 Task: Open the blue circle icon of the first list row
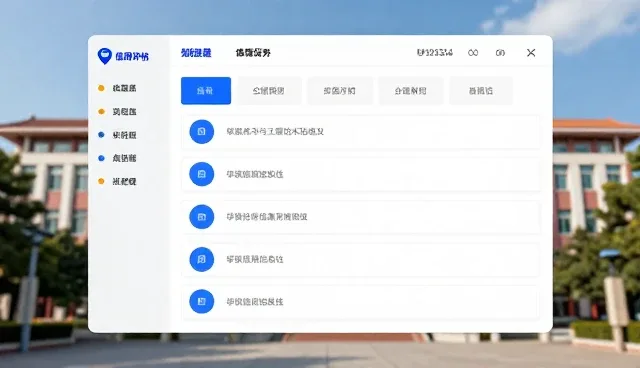point(202,131)
